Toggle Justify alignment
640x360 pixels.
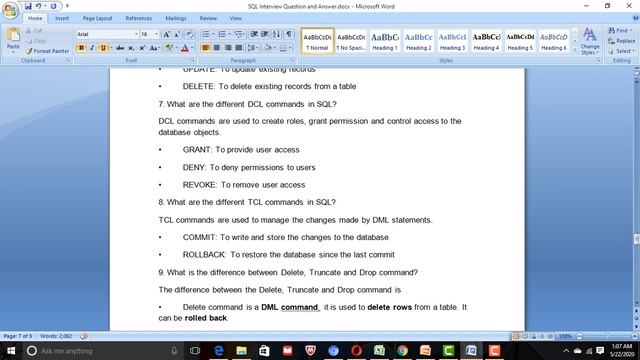pos(239,48)
